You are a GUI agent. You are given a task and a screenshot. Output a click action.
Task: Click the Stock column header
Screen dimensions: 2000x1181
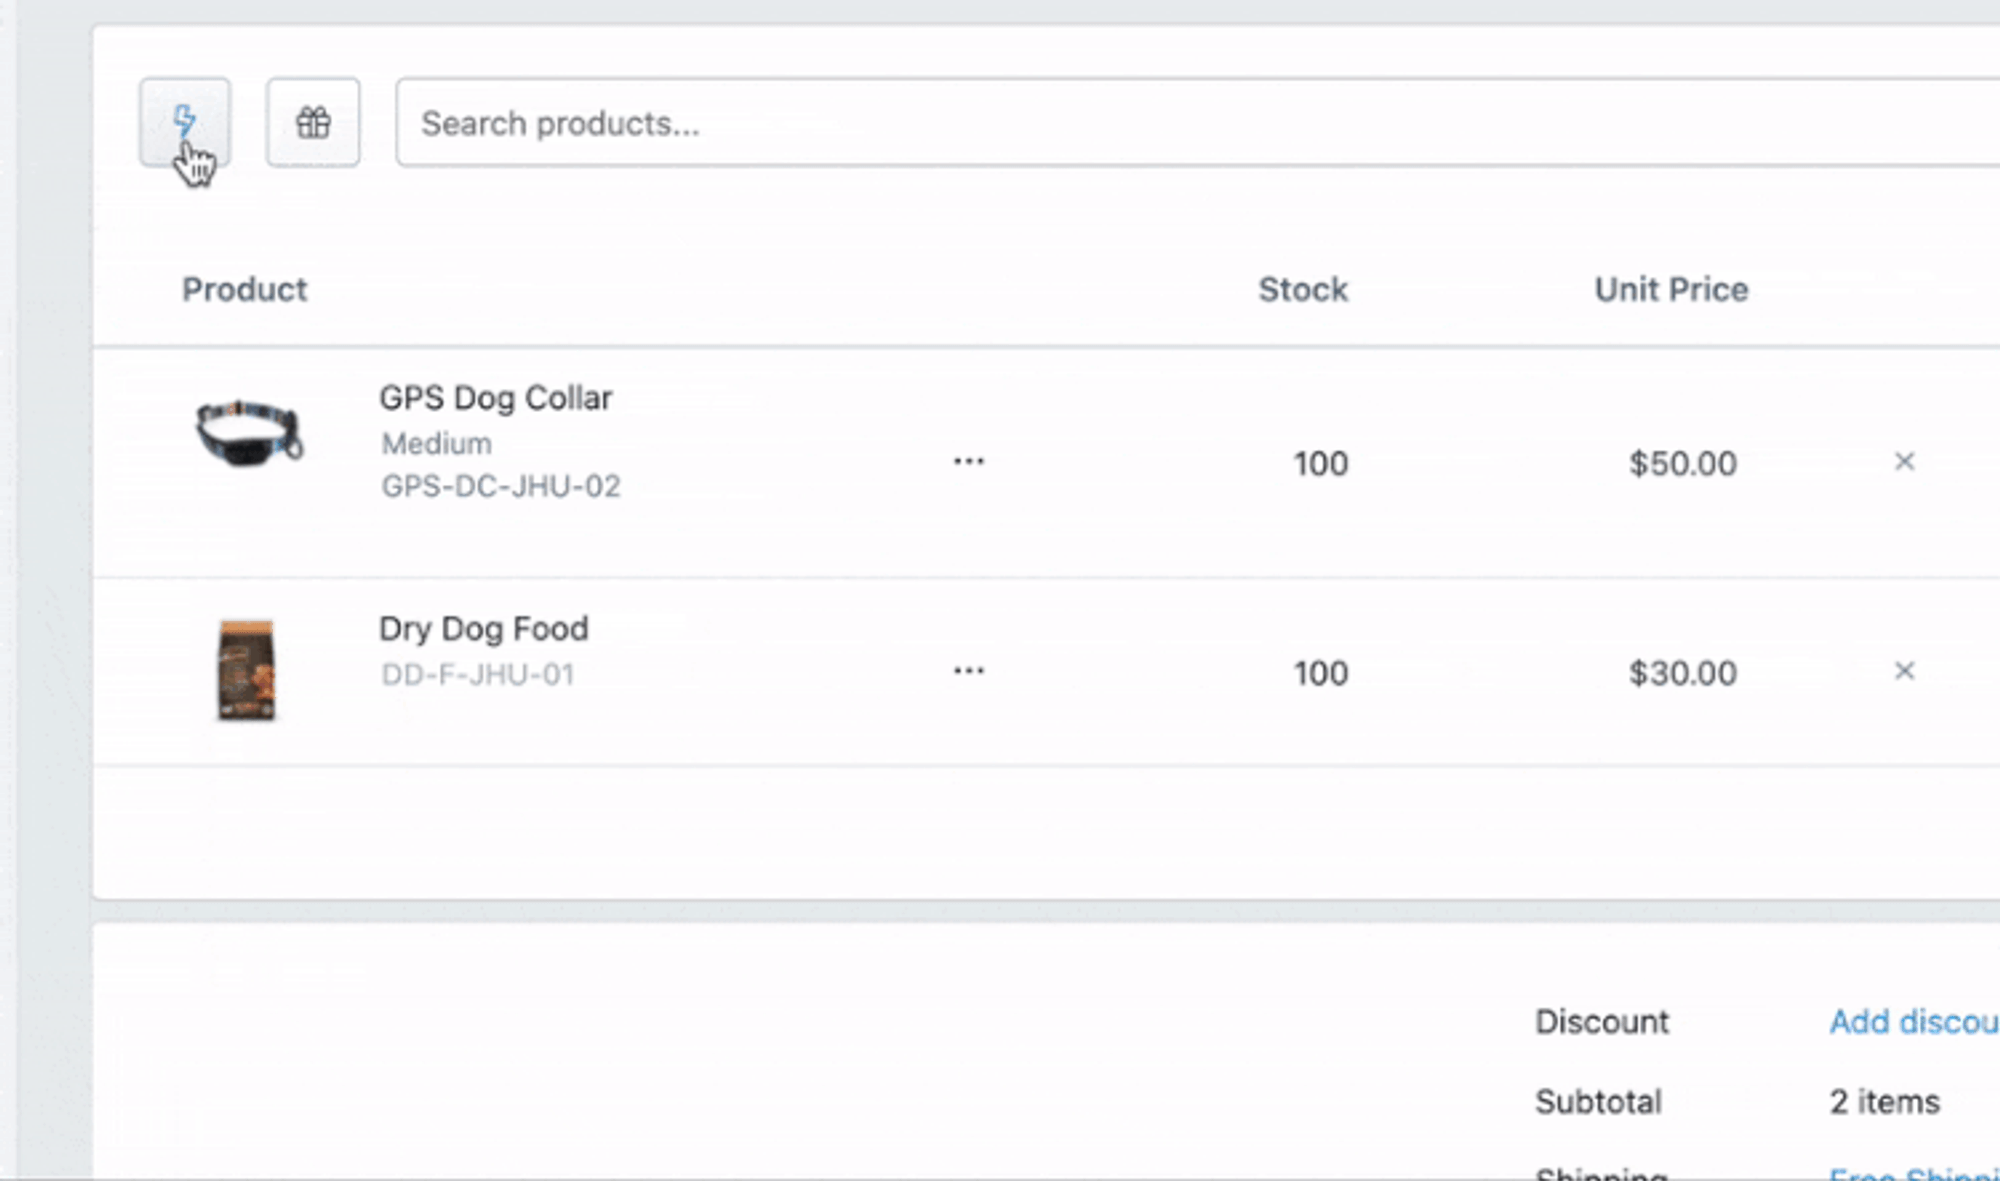(x=1302, y=289)
